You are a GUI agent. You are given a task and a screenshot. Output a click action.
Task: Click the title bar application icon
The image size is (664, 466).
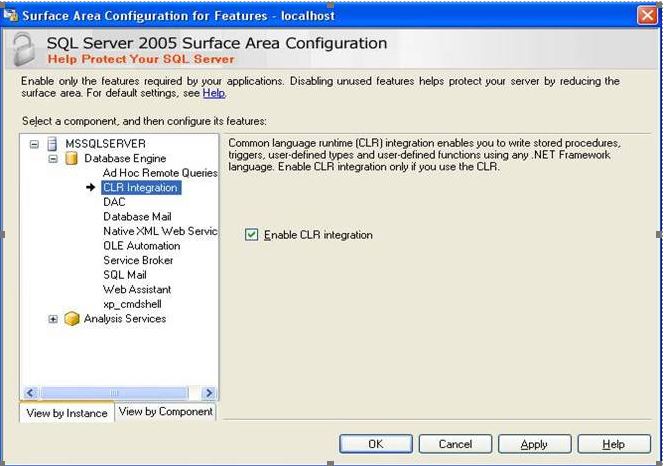[x=11, y=16]
